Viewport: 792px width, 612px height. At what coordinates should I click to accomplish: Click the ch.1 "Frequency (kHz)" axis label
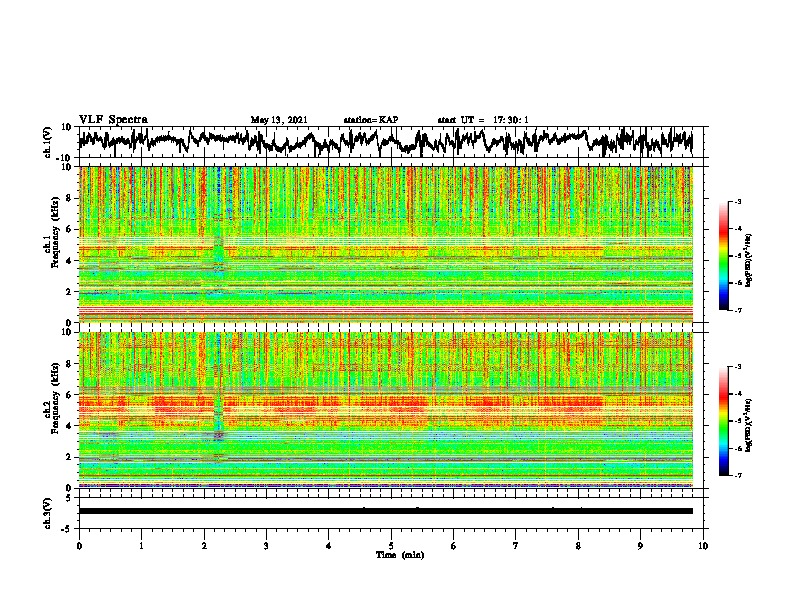[54, 233]
